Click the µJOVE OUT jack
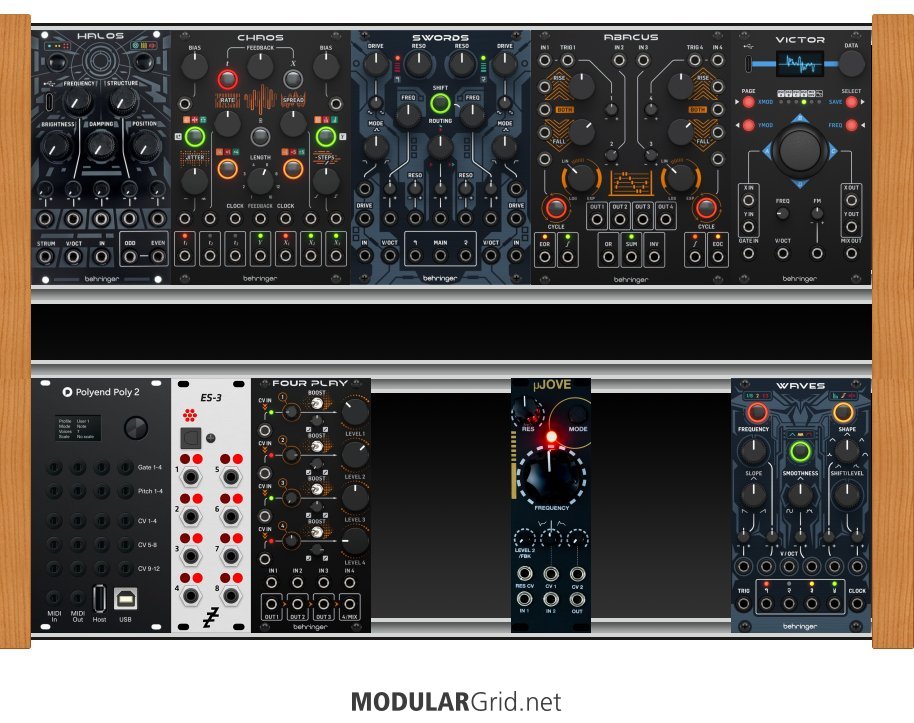The image size is (914, 723). click(577, 599)
